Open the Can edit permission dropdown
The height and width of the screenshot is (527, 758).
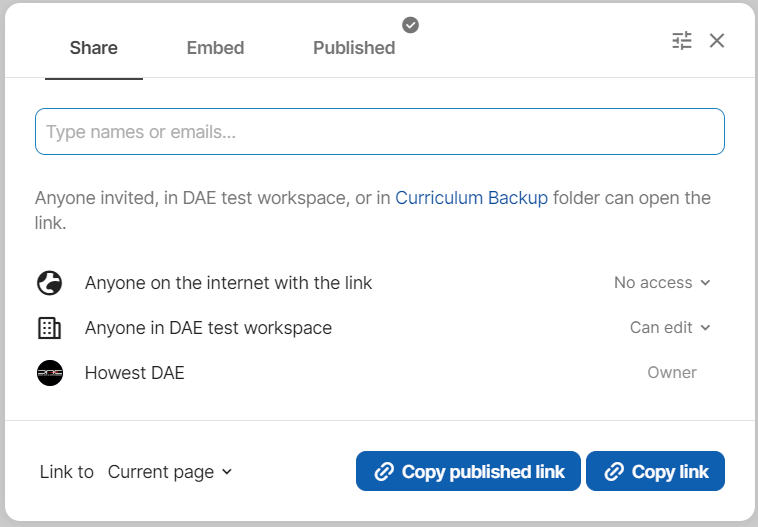670,328
